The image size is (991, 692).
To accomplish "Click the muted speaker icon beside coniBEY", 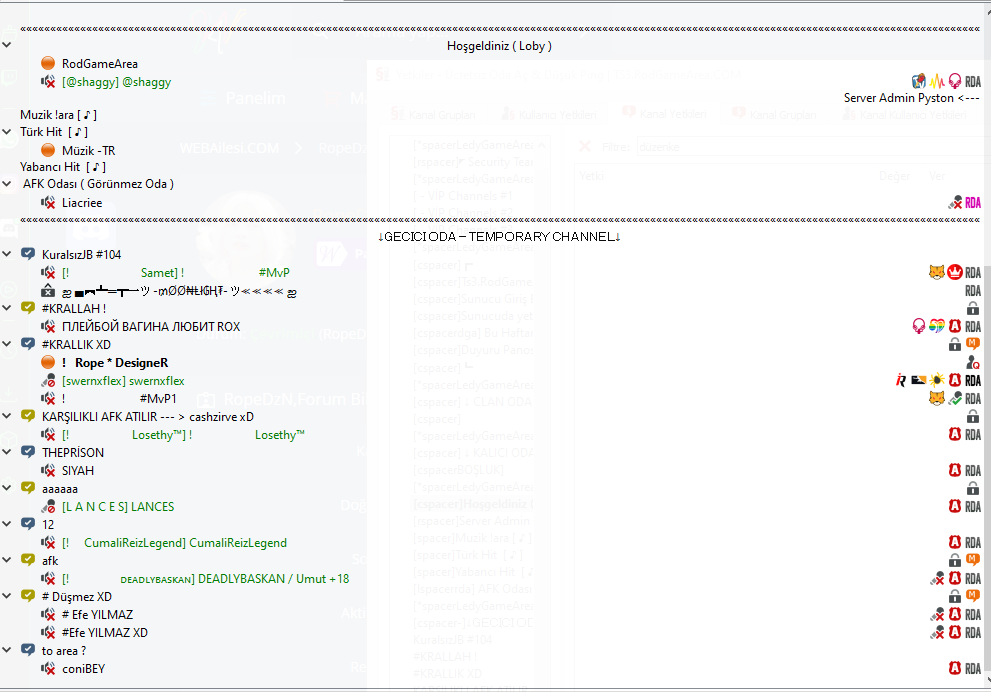I will click(x=48, y=669).
